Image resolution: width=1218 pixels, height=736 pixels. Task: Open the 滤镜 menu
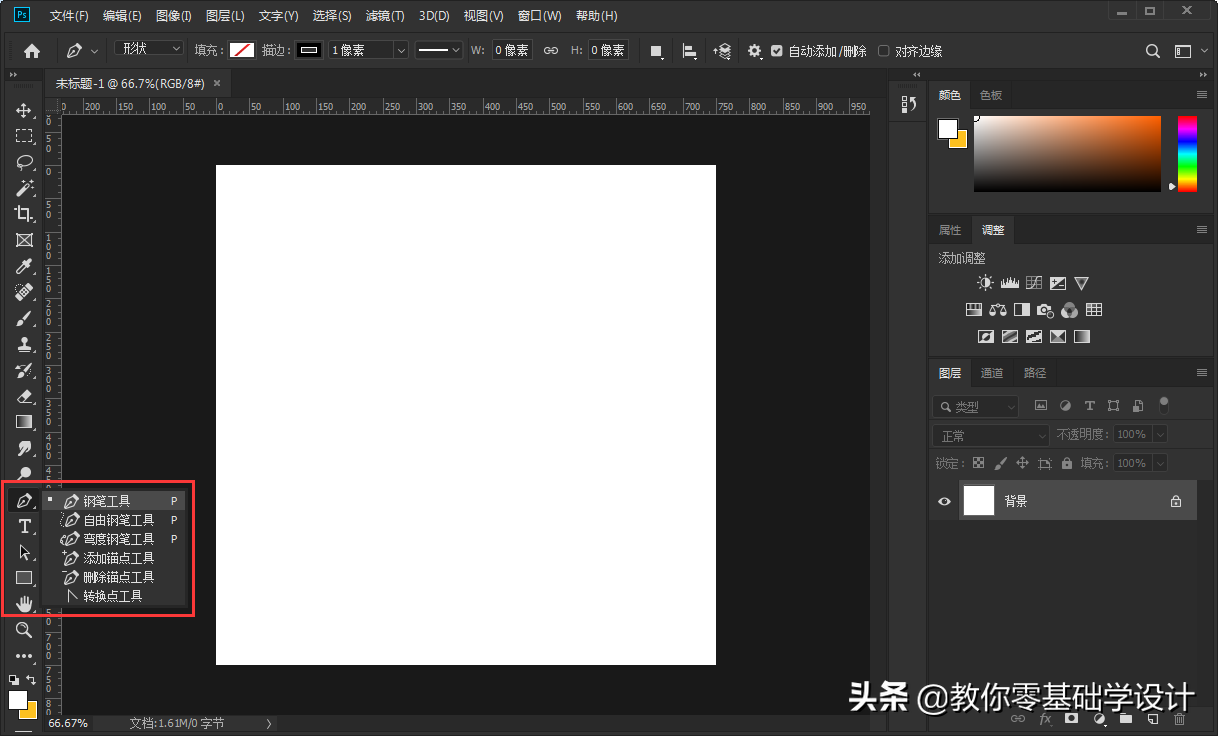[384, 15]
